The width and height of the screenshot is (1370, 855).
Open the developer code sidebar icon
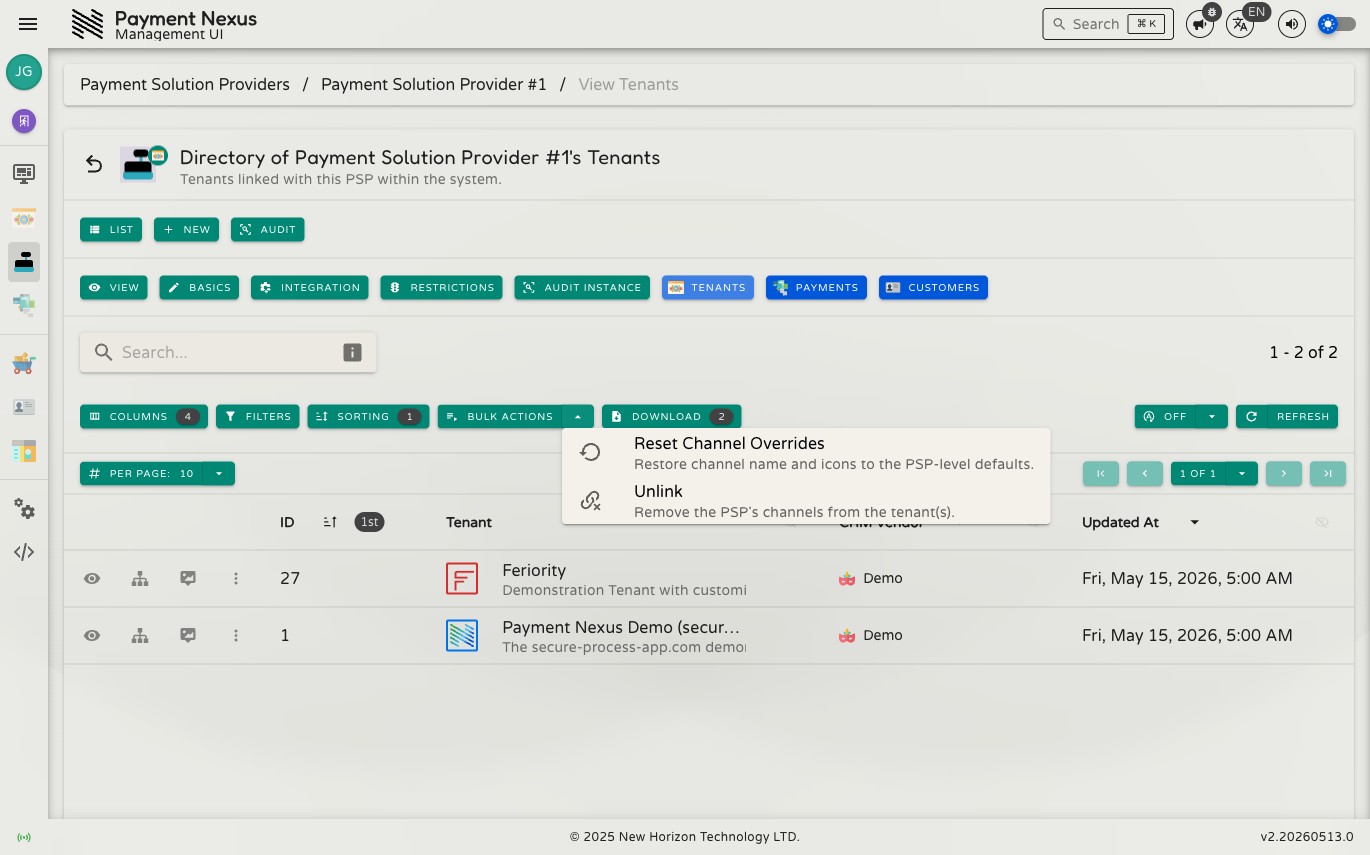coord(24,552)
